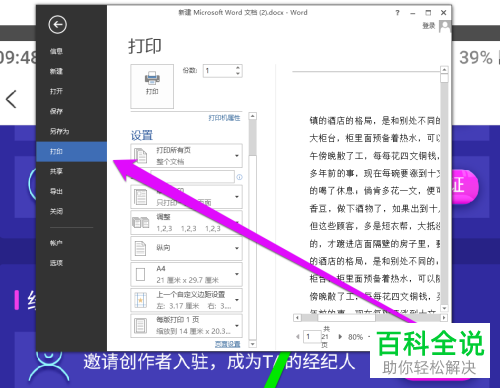Expand the 打印所有页 dropdown
This screenshot has width=500, height=388.
click(237, 156)
